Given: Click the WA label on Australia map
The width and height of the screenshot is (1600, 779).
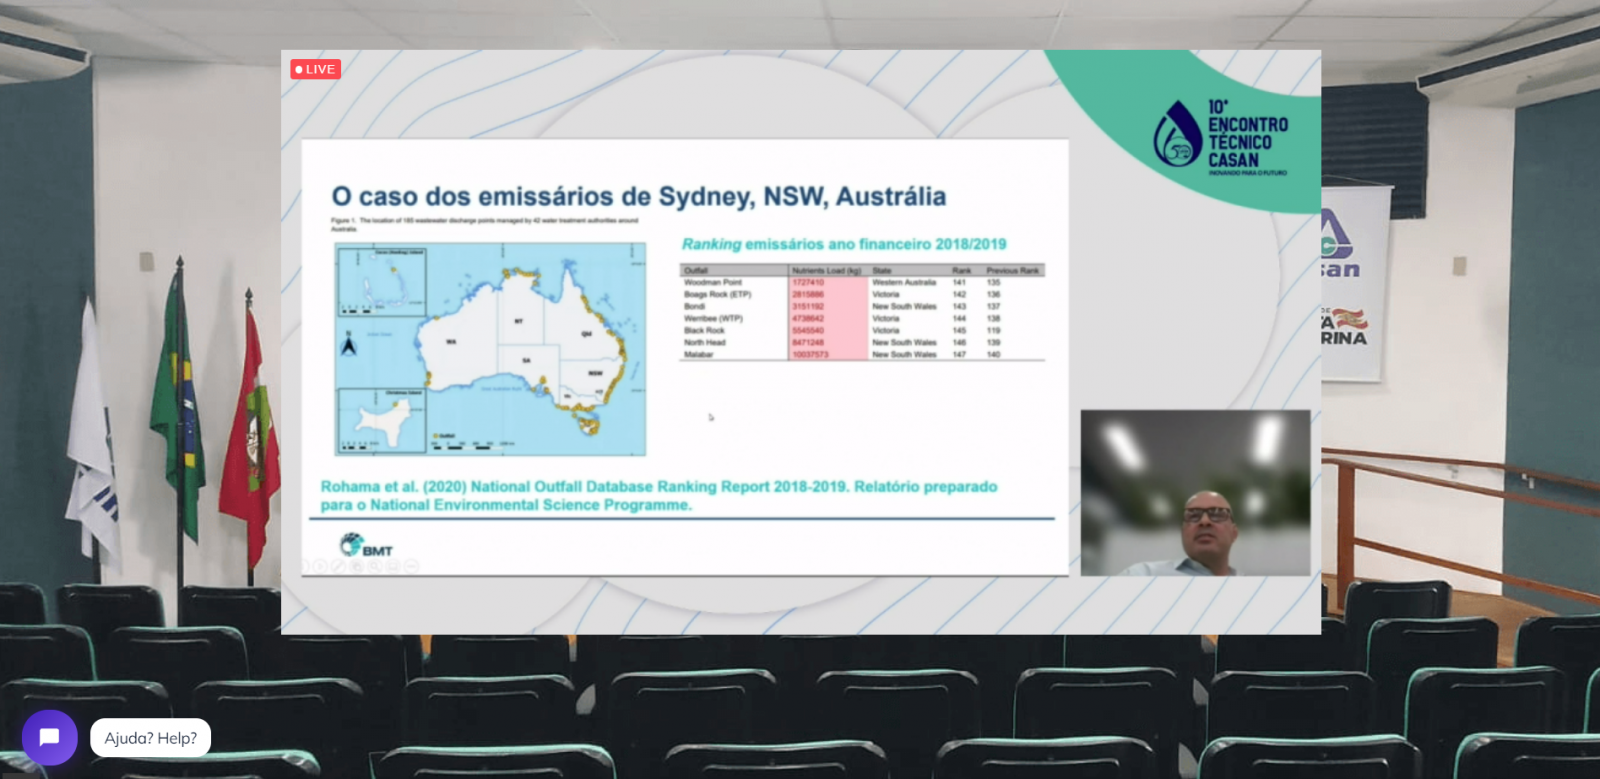Looking at the screenshot, I should (451, 342).
